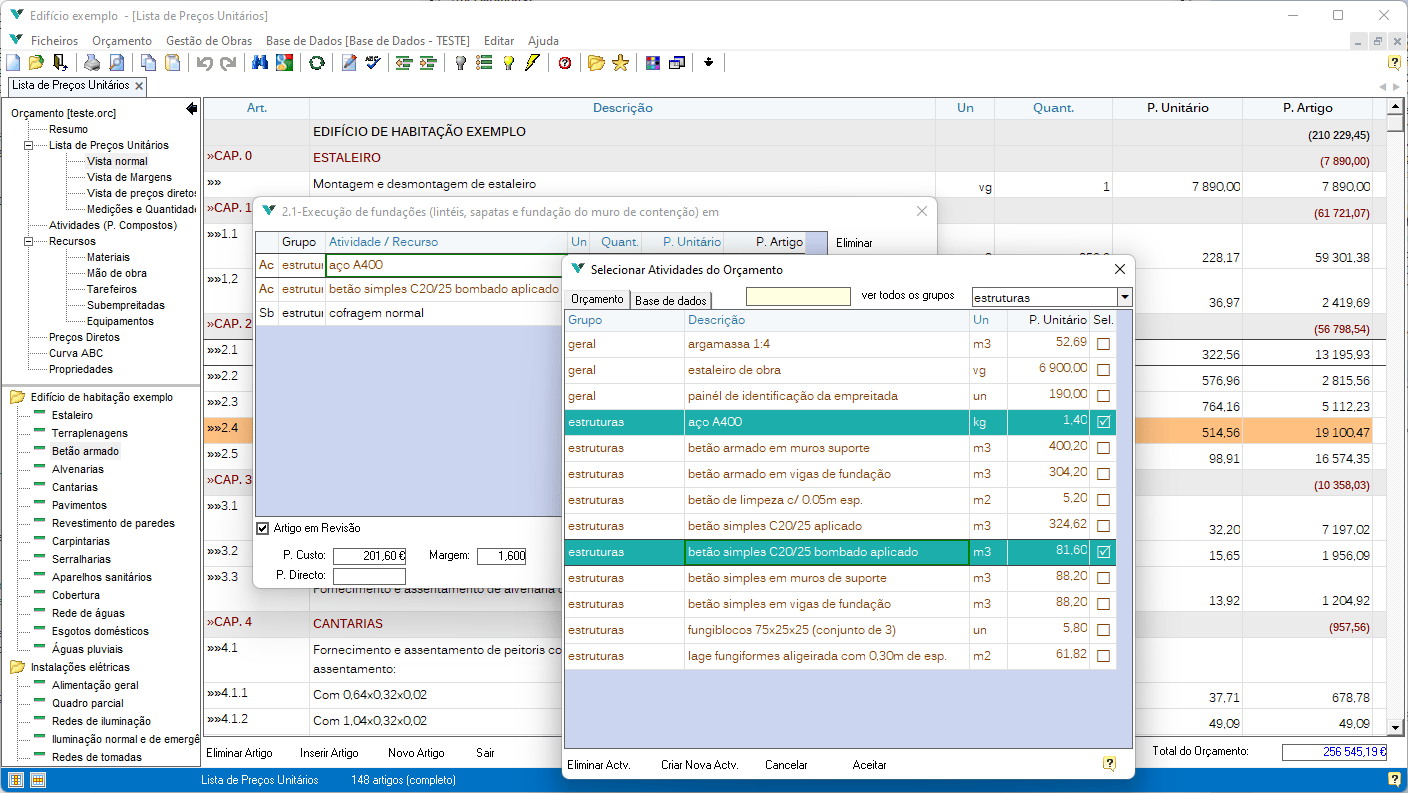Click the green refresh circle icon
Screen dimensions: 1408x793
click(317, 63)
